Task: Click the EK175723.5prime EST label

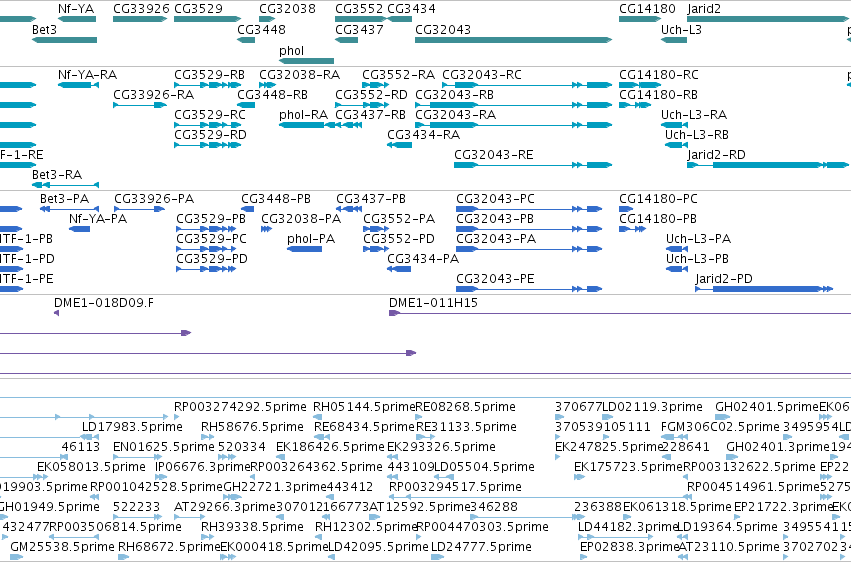Action: tap(628, 467)
